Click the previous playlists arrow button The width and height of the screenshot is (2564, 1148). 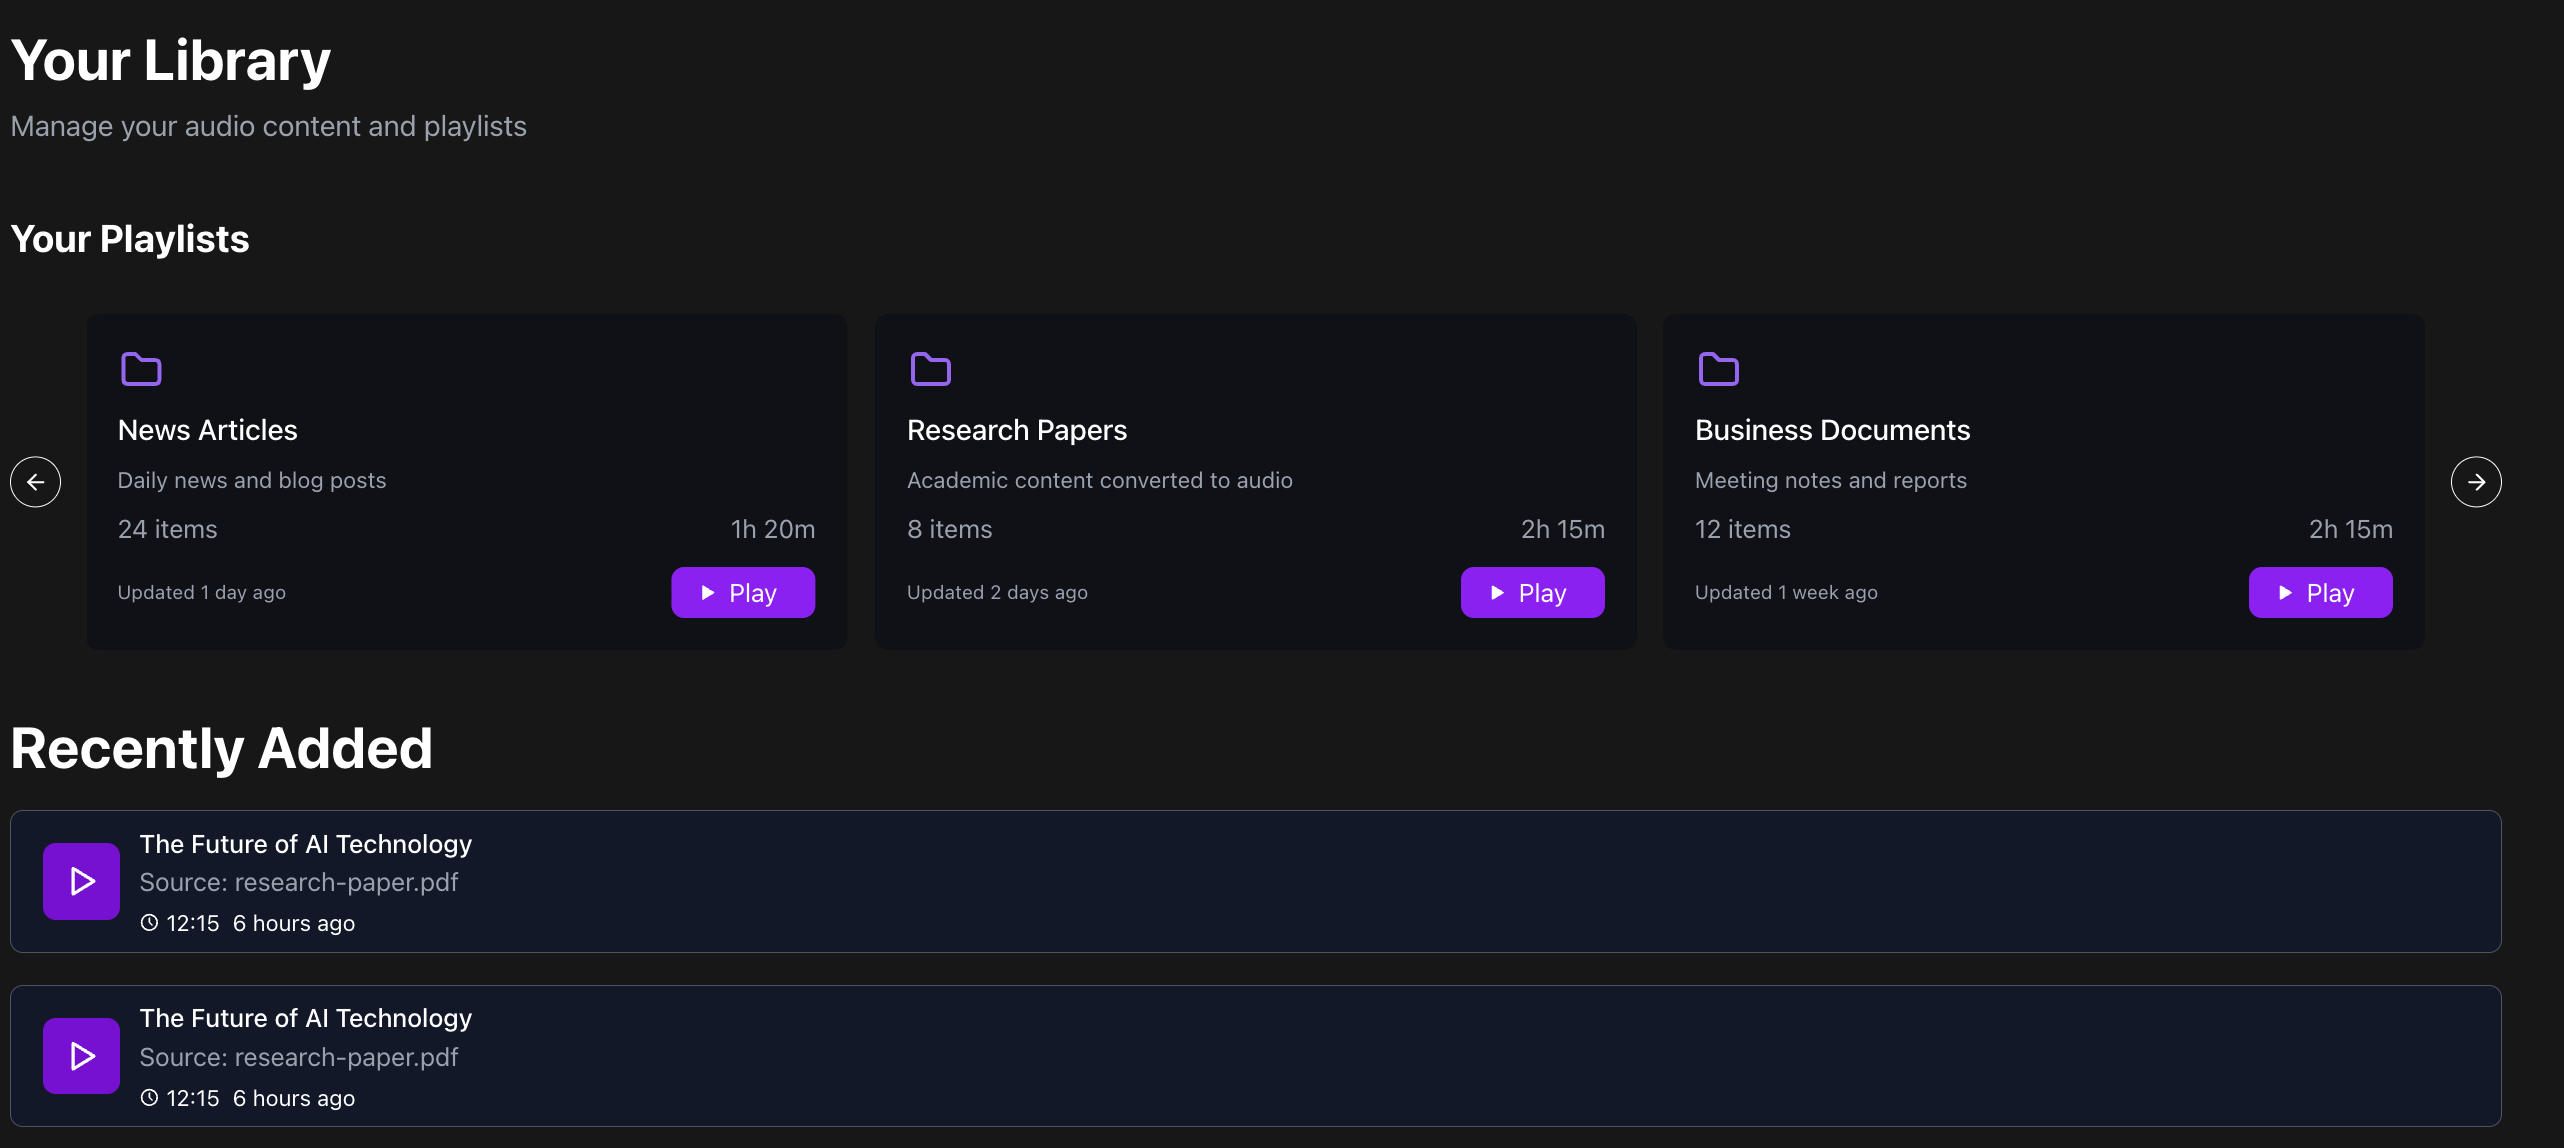pyautogui.click(x=36, y=482)
